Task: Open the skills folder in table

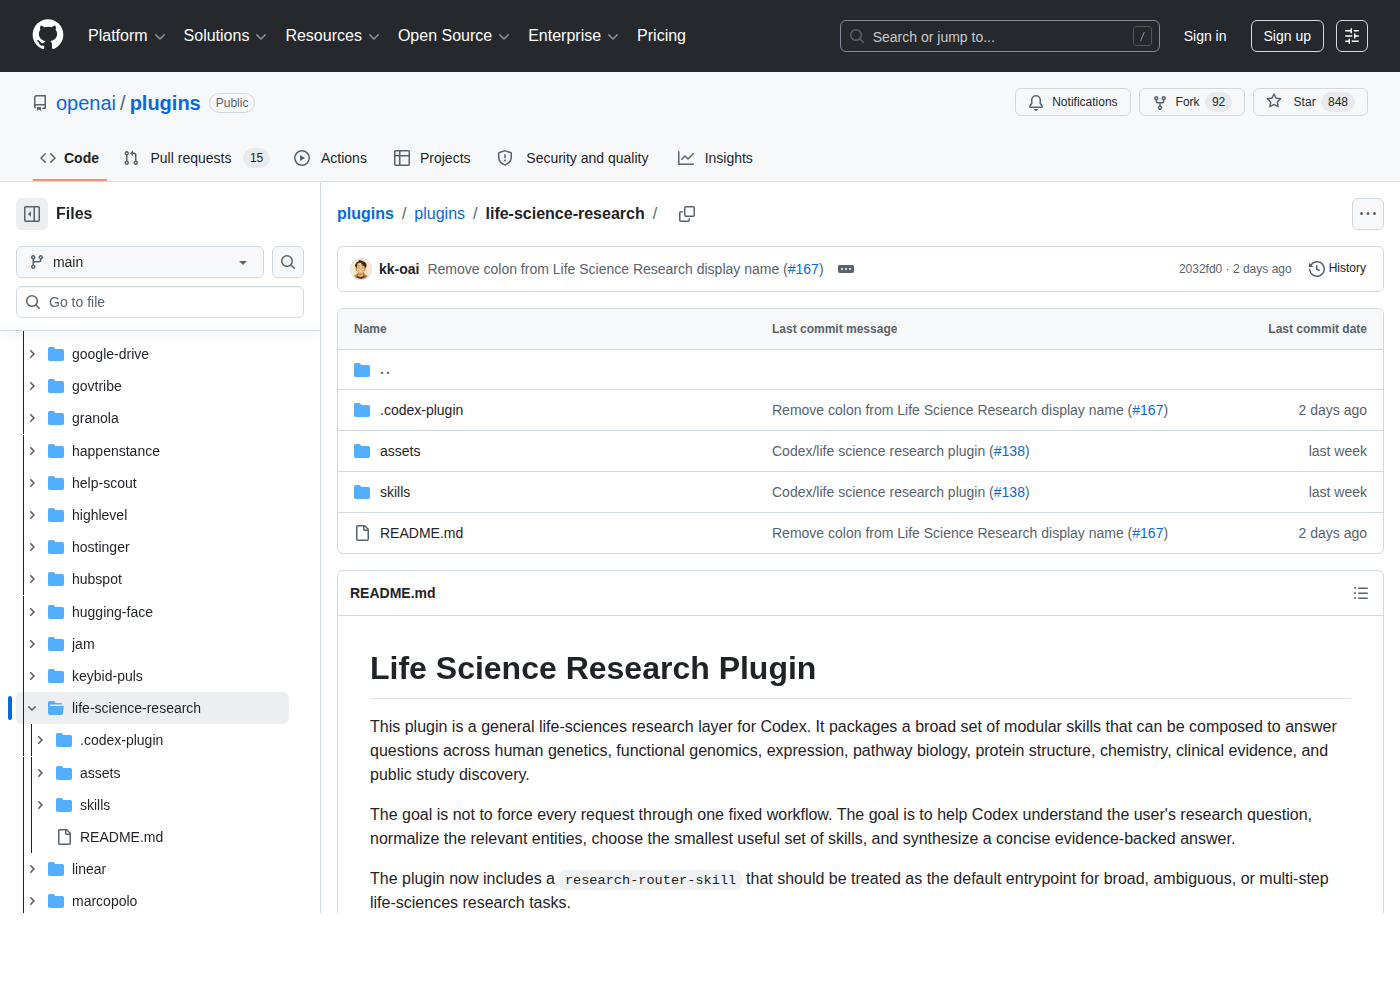Action: coord(395,492)
